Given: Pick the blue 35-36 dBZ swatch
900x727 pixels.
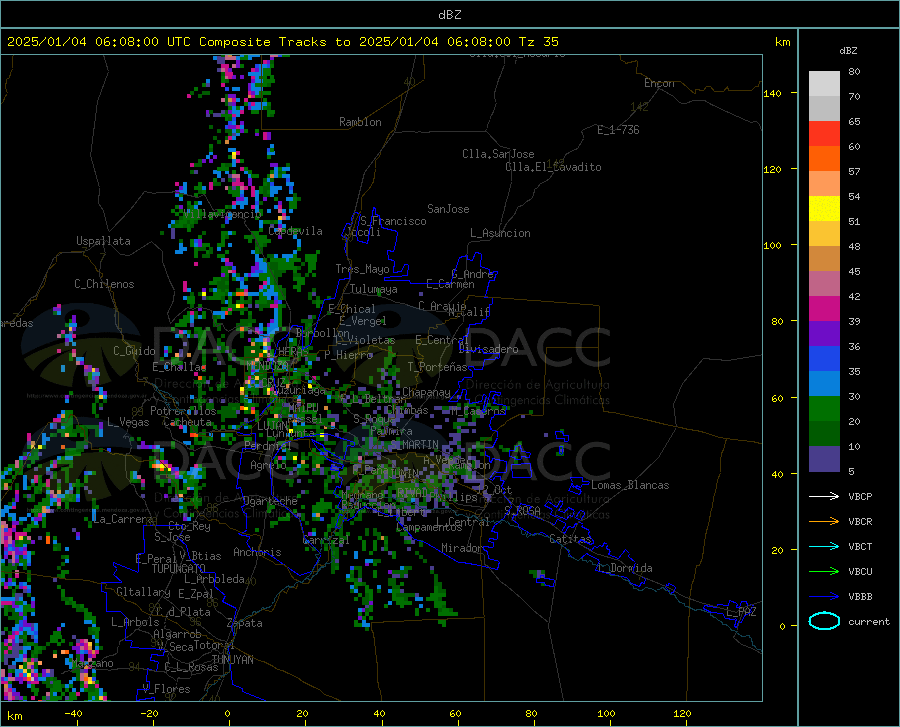Looking at the screenshot, I should coord(824,359).
